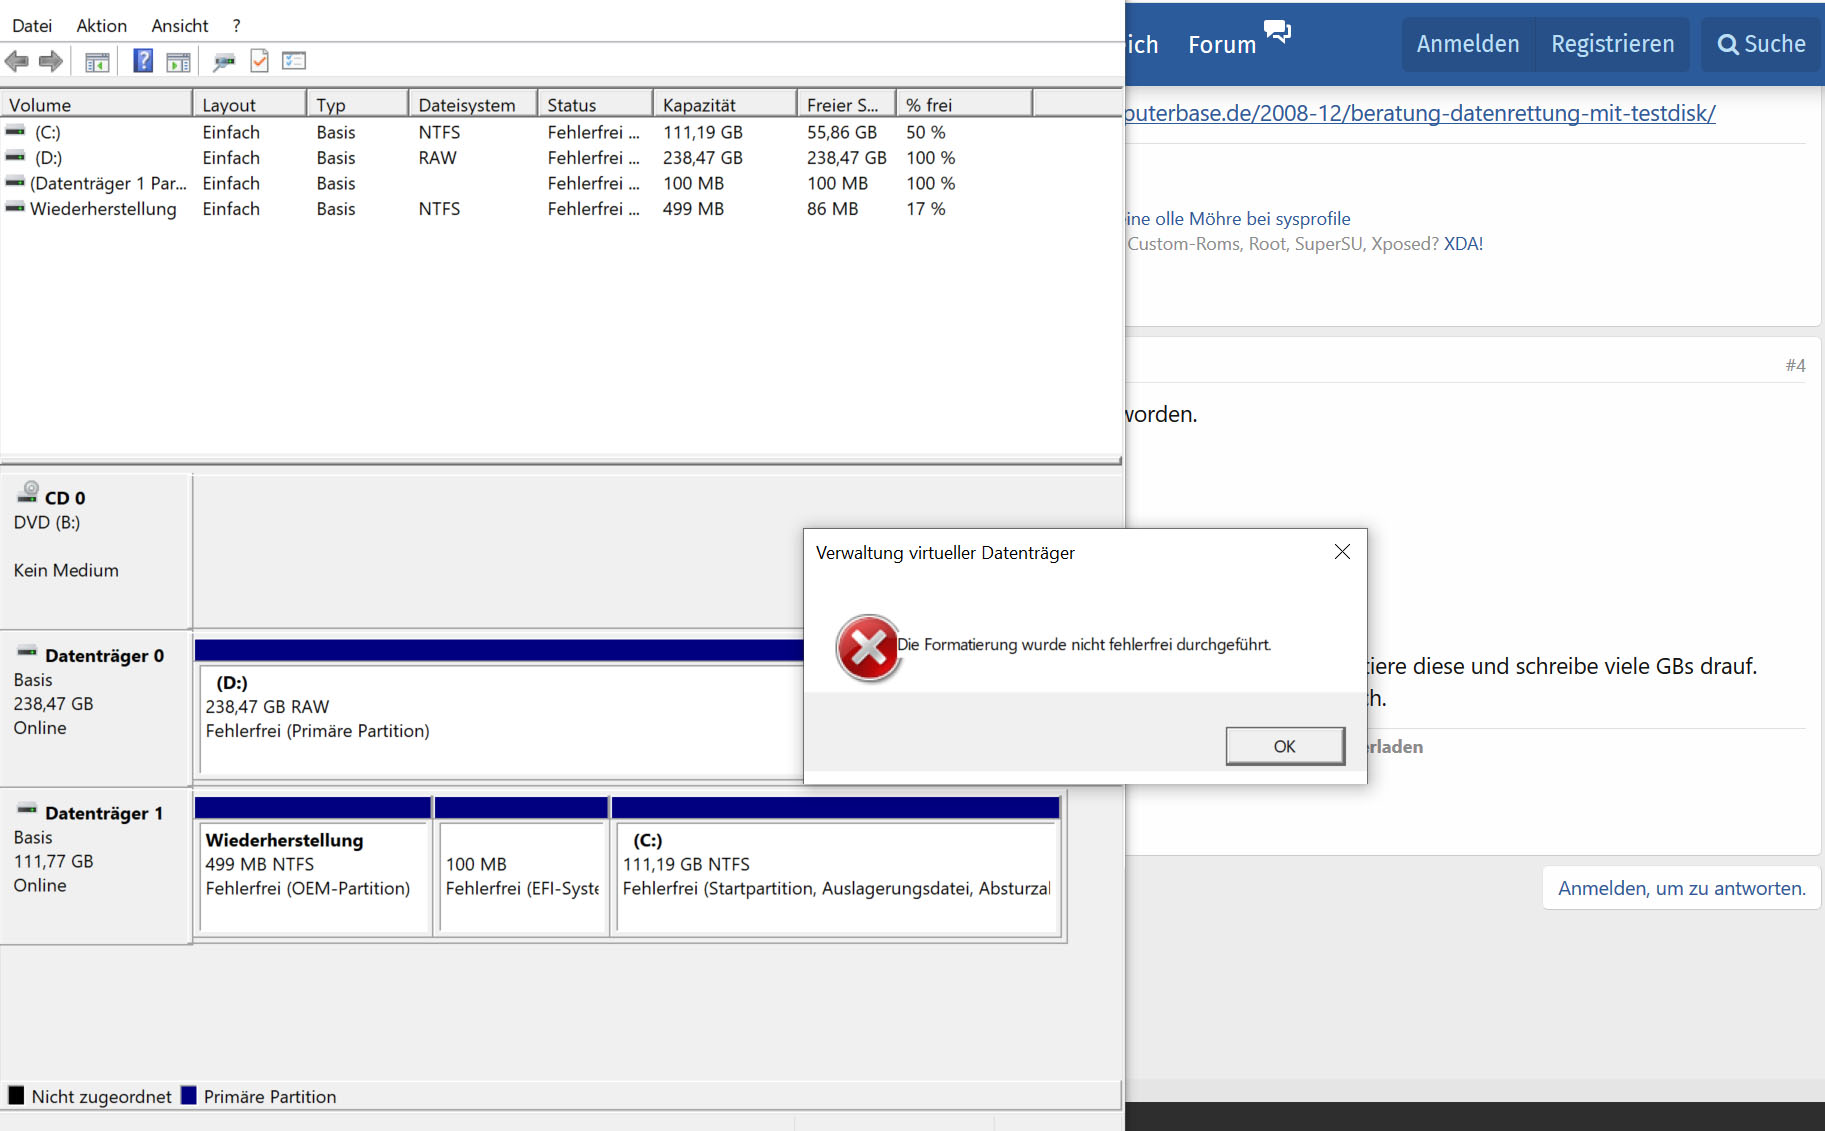
Task: Click Registrieren in the forum header
Action: (x=1613, y=44)
